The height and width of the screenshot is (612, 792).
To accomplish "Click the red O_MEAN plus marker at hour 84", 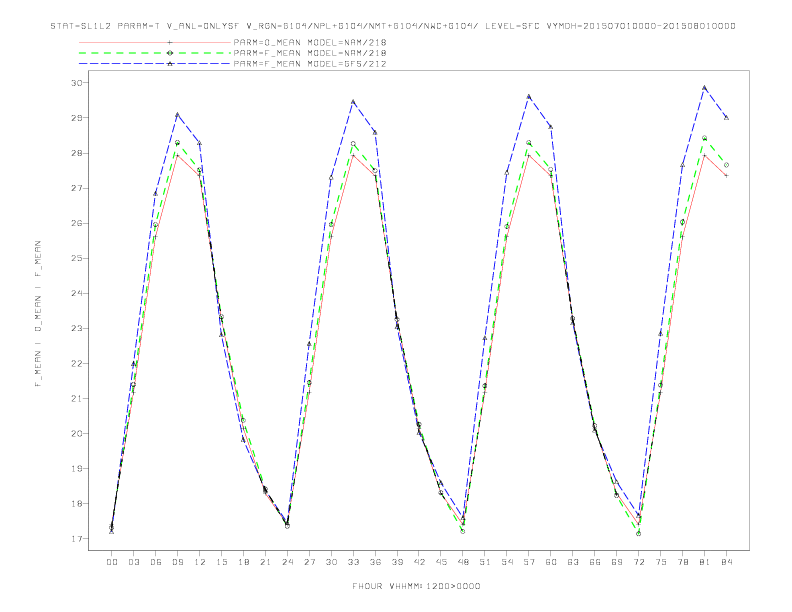I will coord(726,176).
